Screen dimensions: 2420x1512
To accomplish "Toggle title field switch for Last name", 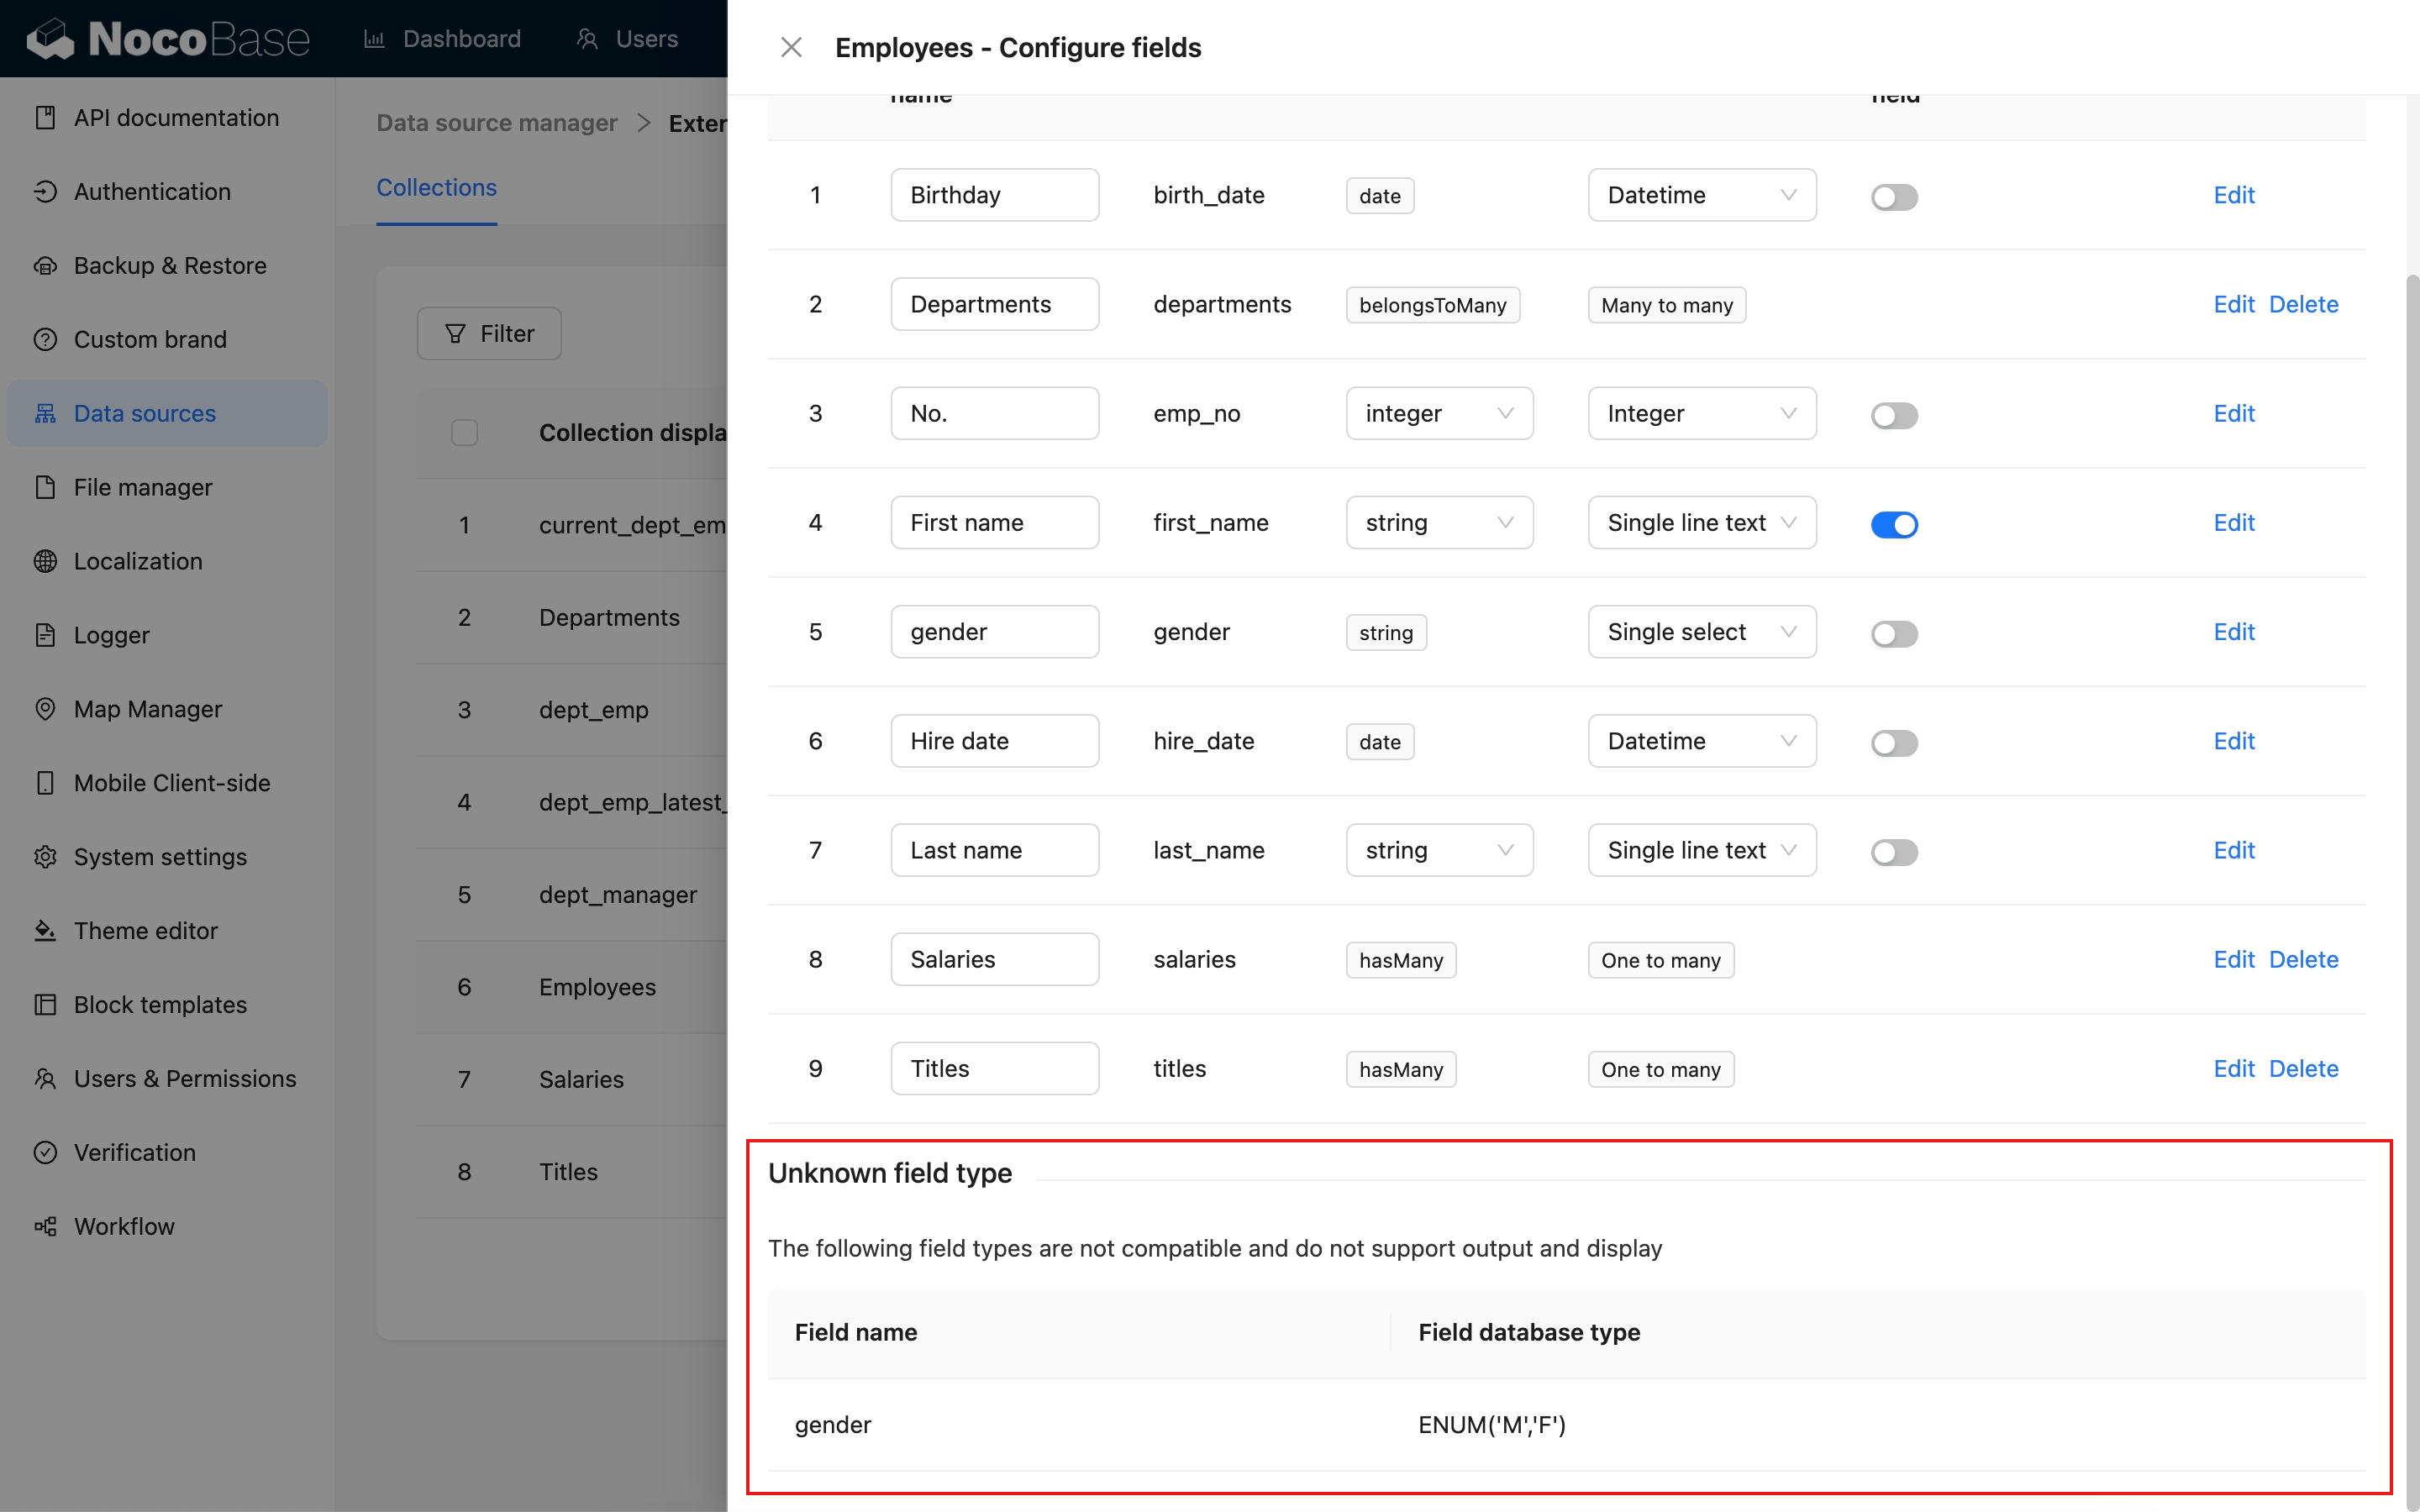I will coord(1894,852).
